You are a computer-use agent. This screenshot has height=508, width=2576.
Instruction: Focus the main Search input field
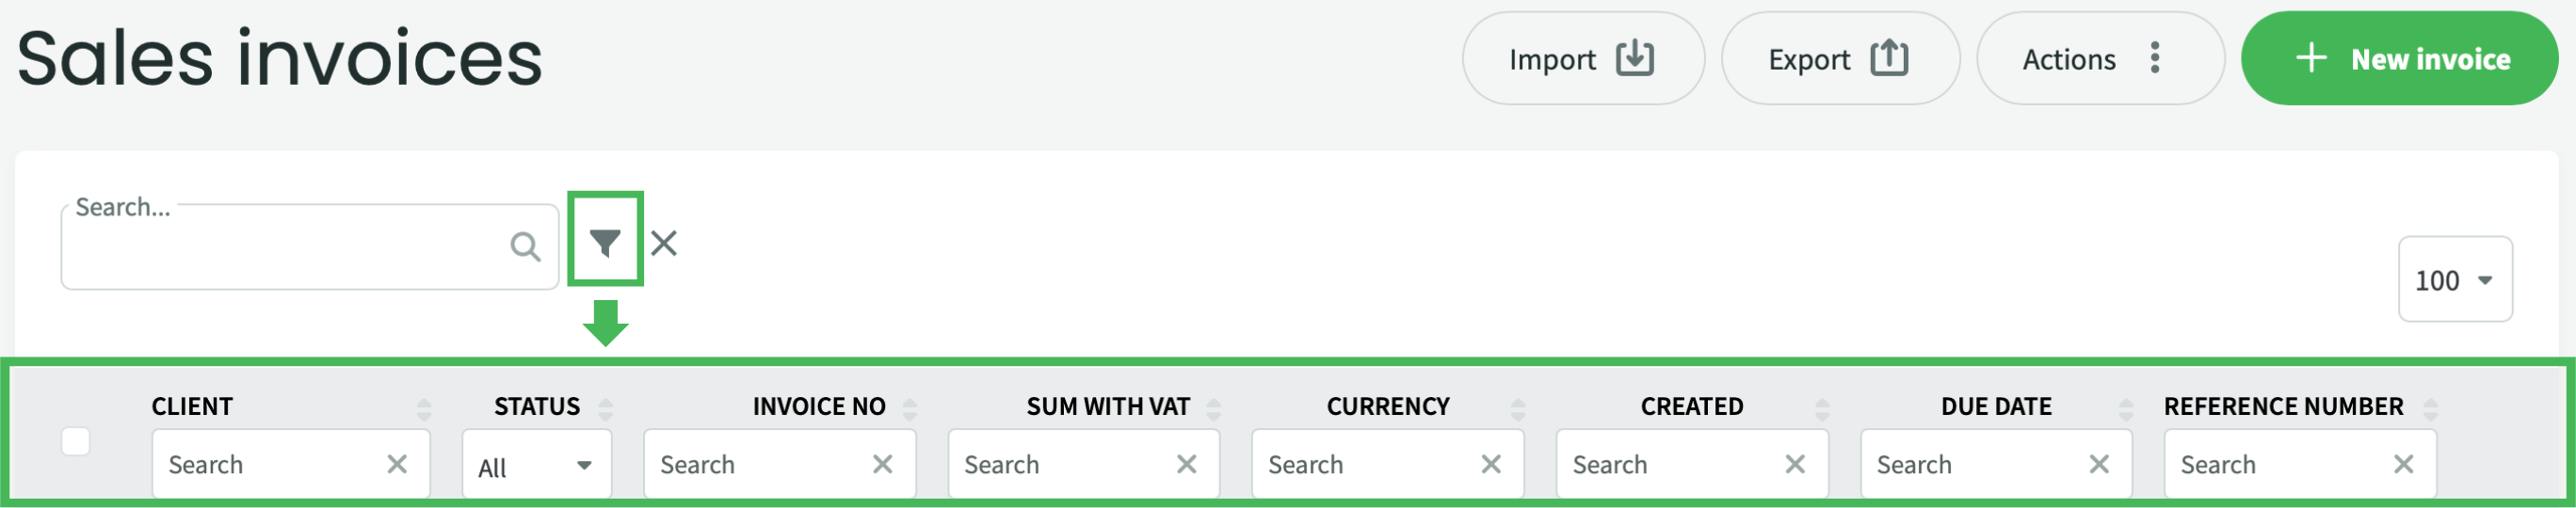pyautogui.click(x=285, y=248)
